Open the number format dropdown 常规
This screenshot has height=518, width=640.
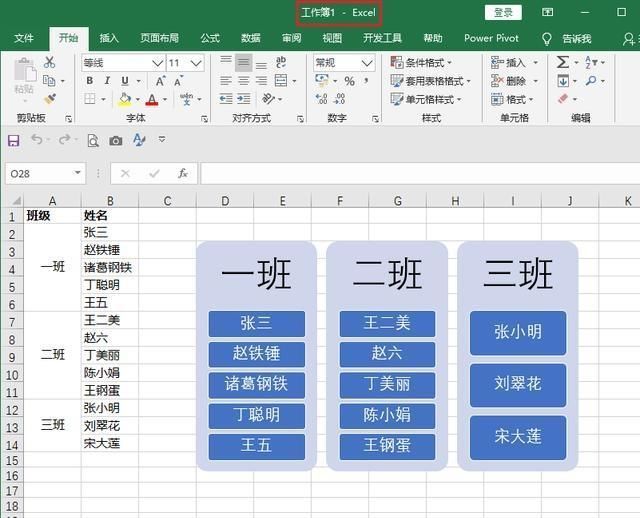click(x=367, y=63)
